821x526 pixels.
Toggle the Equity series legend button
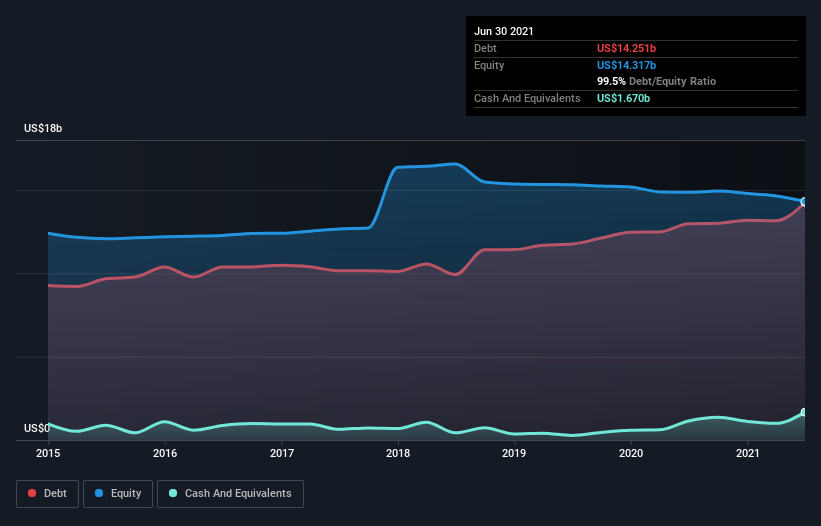[118, 494]
